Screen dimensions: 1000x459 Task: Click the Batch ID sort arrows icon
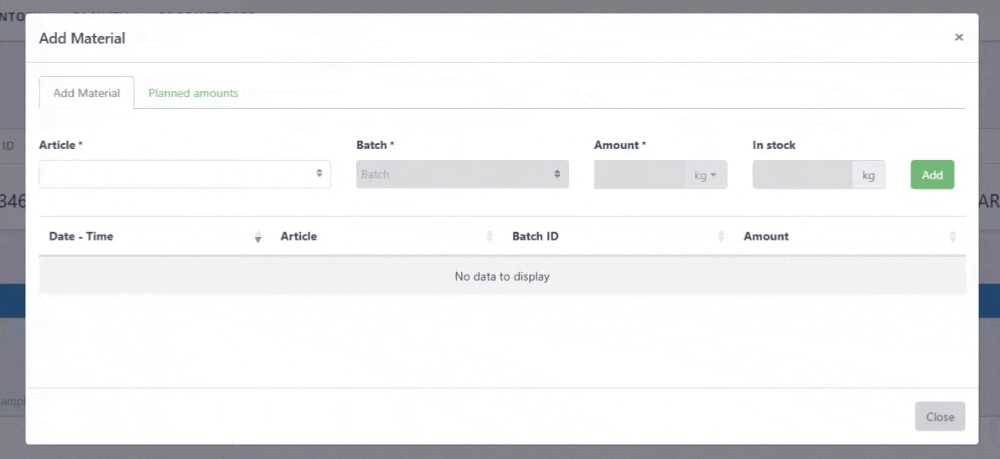721,237
